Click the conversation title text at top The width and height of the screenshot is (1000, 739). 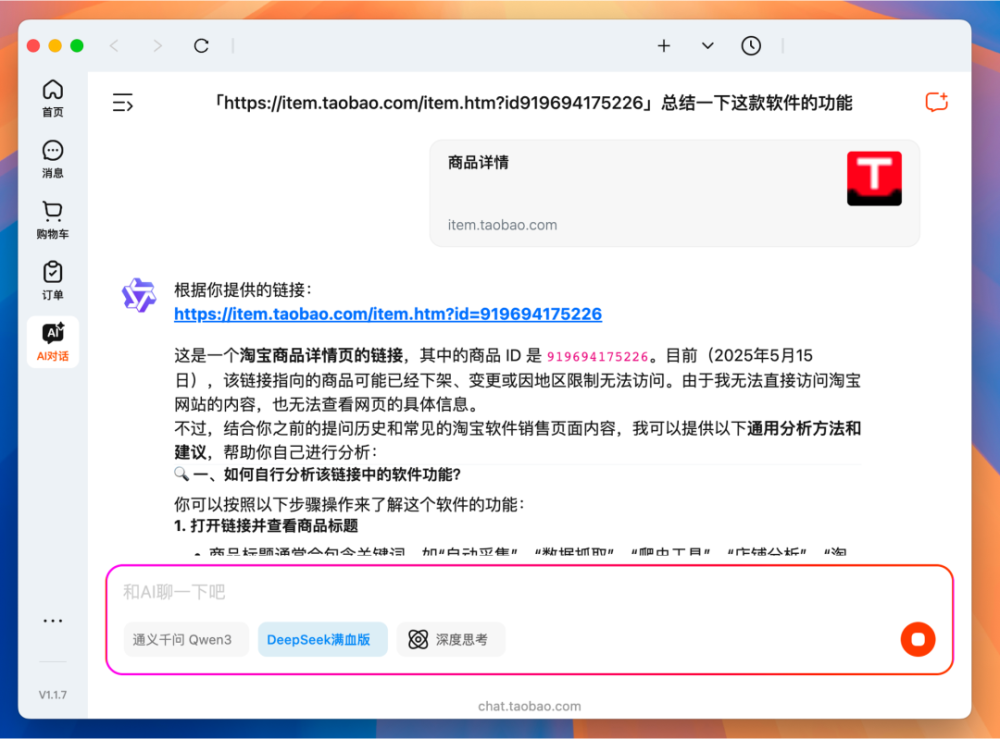pos(533,103)
